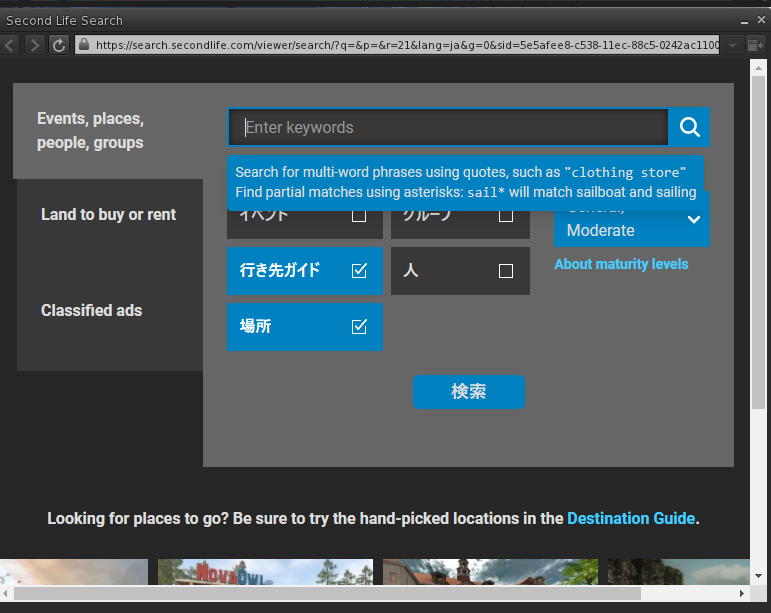Reload the search page
This screenshot has width=771, height=613.
[x=59, y=45]
